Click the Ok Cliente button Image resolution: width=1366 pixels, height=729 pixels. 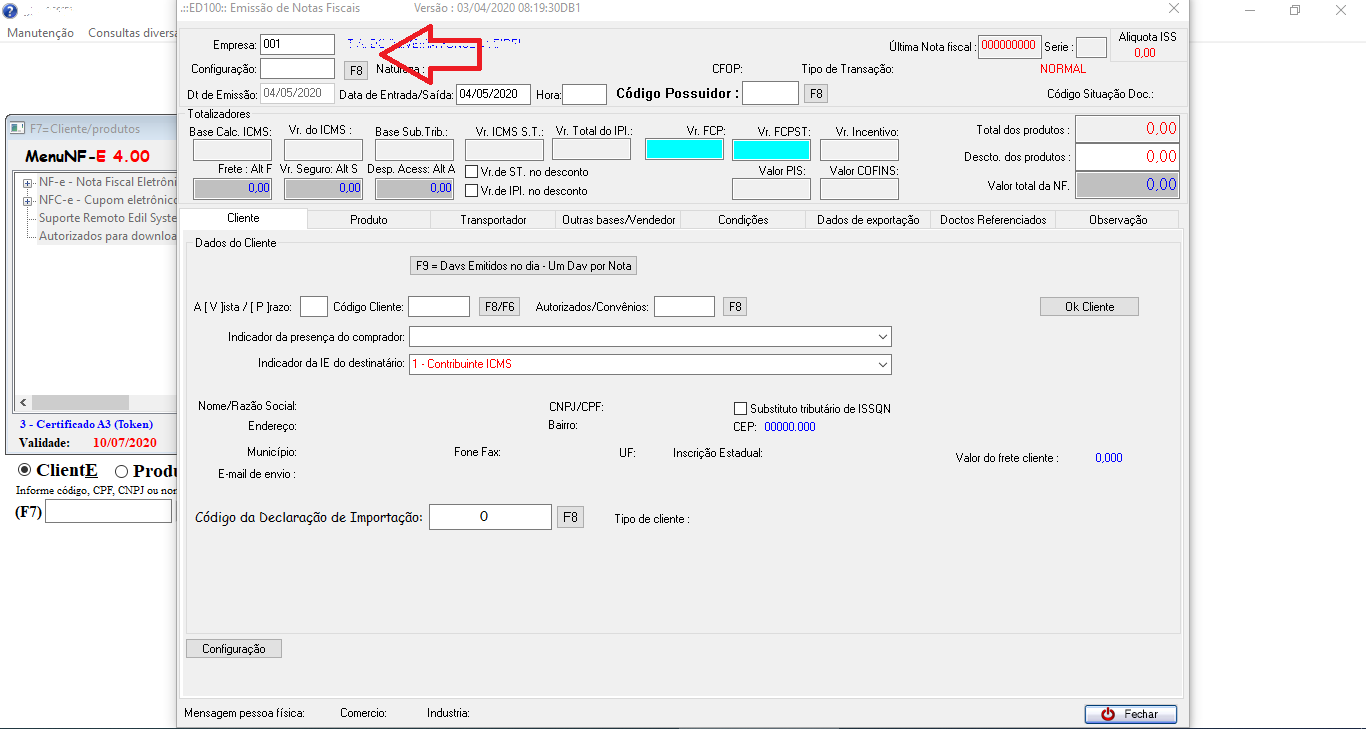pos(1089,307)
